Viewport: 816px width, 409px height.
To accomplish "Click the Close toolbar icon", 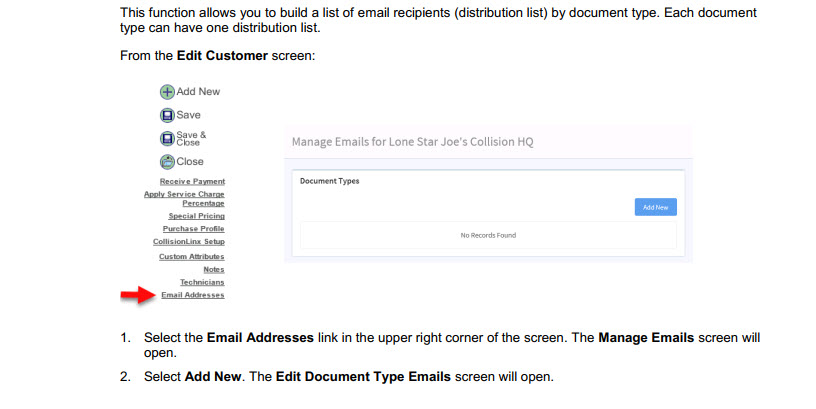I will pyautogui.click(x=167, y=161).
